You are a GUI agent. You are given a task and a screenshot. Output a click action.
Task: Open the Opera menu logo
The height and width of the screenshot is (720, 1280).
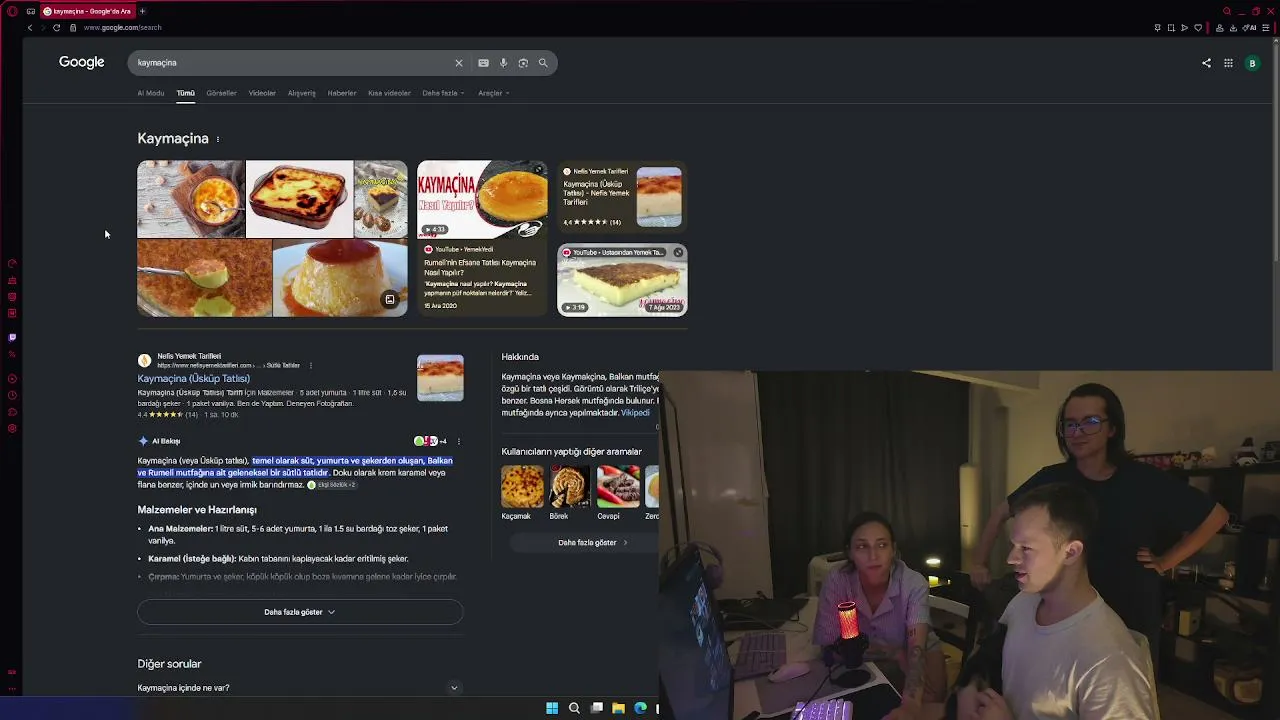pyautogui.click(x=12, y=11)
